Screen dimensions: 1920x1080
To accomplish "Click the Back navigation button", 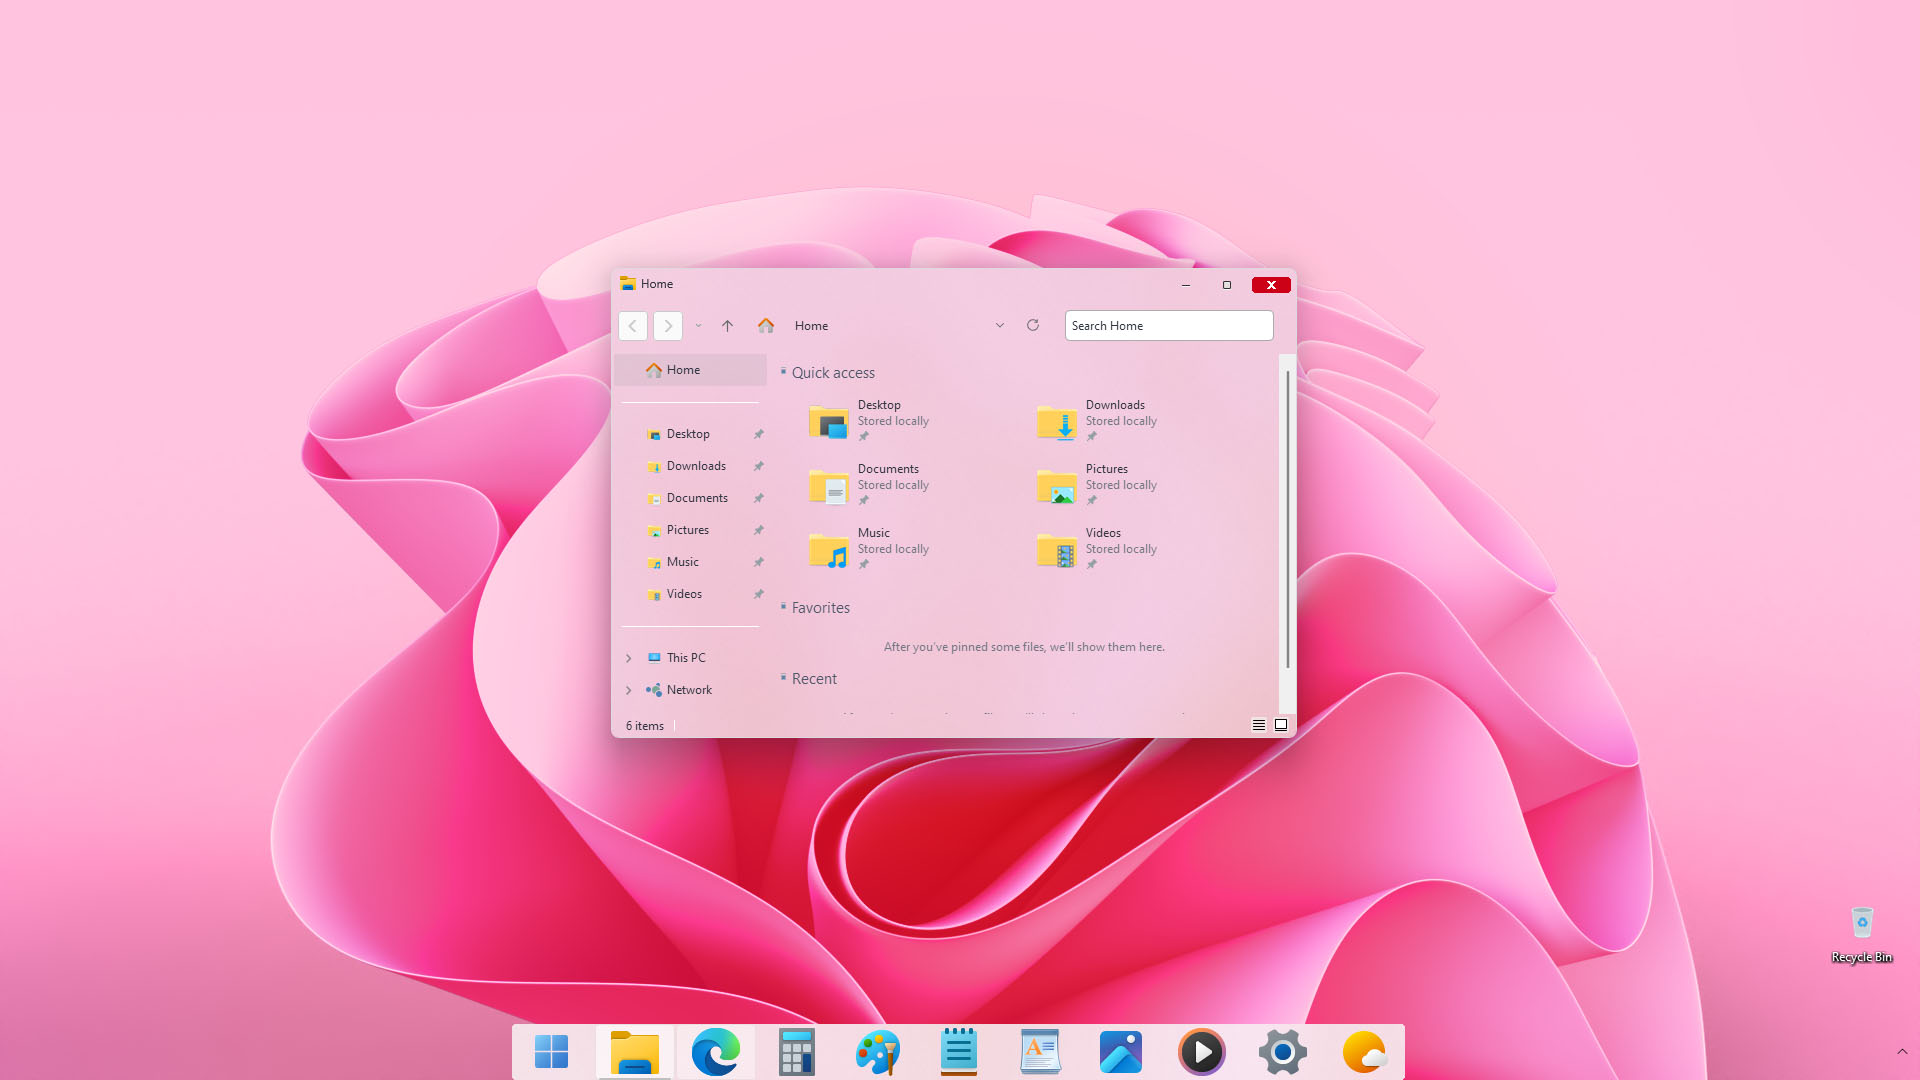I will (633, 326).
